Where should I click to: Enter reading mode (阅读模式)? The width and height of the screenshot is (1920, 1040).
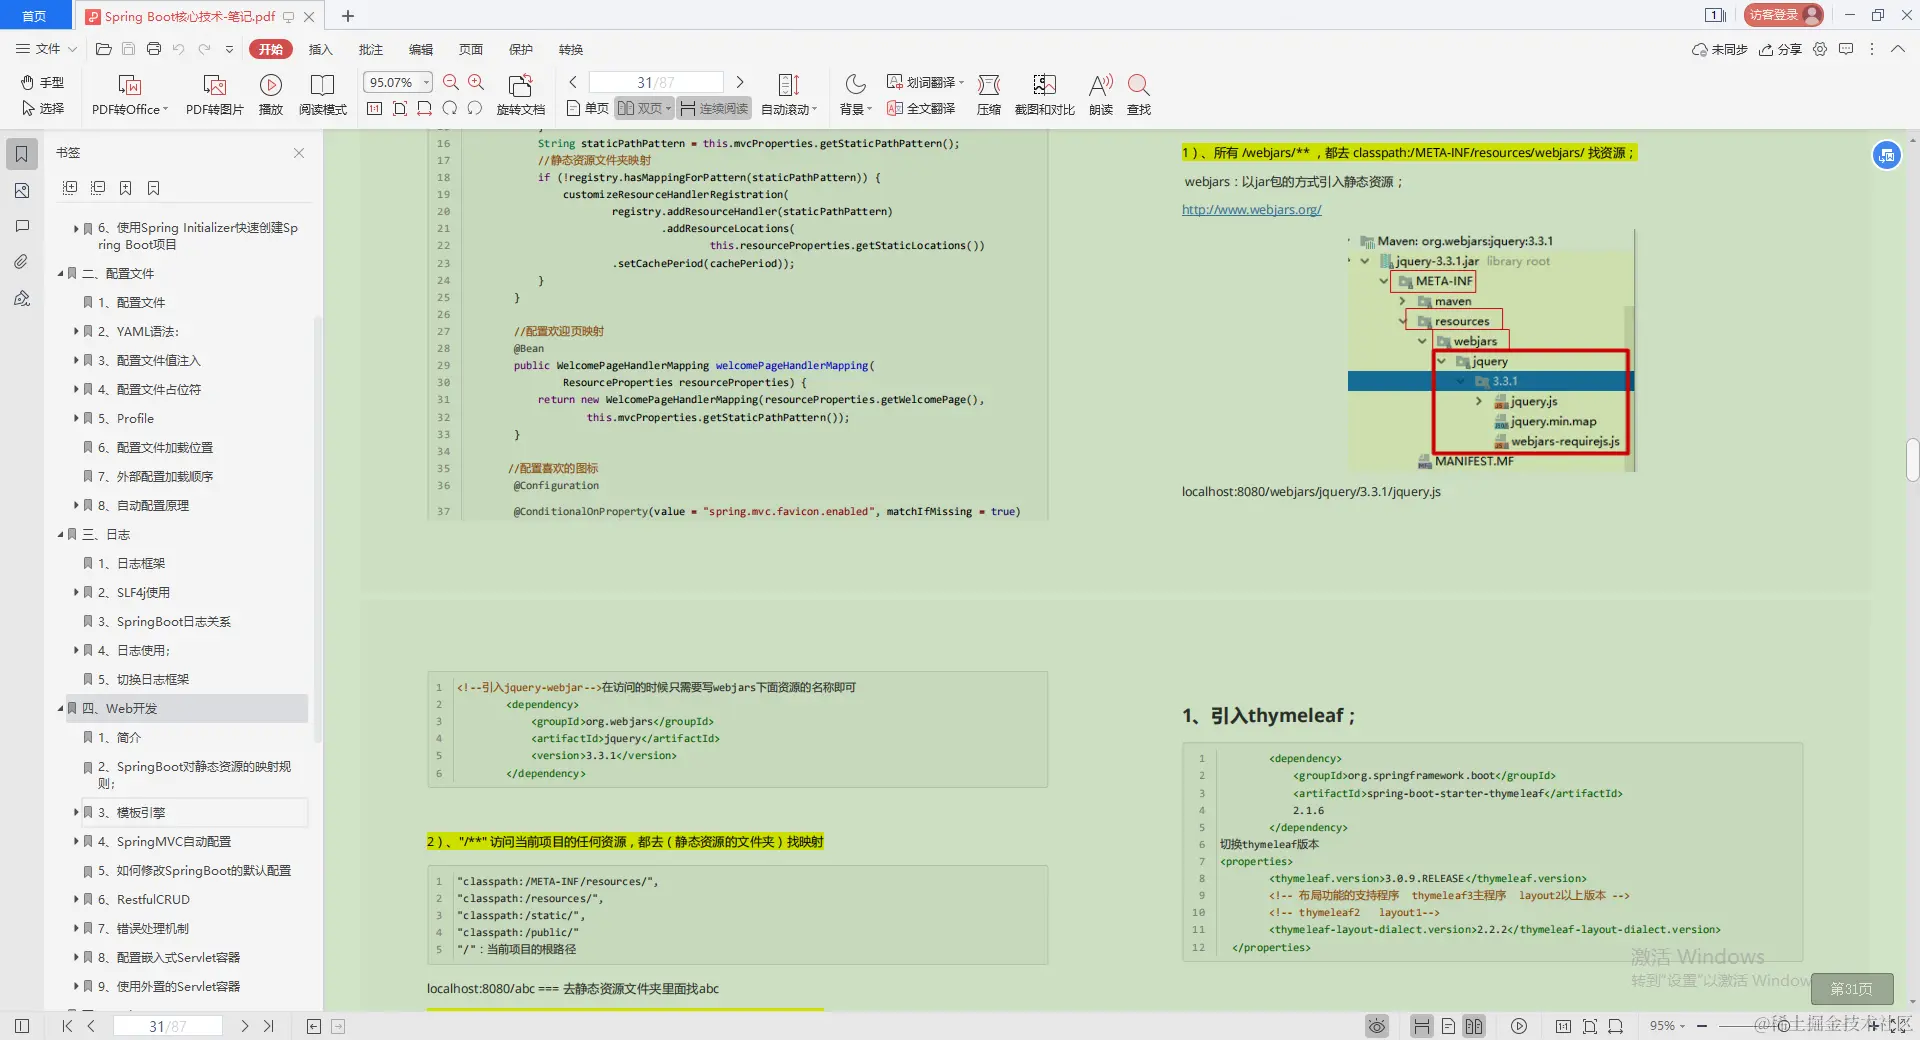[x=322, y=95]
